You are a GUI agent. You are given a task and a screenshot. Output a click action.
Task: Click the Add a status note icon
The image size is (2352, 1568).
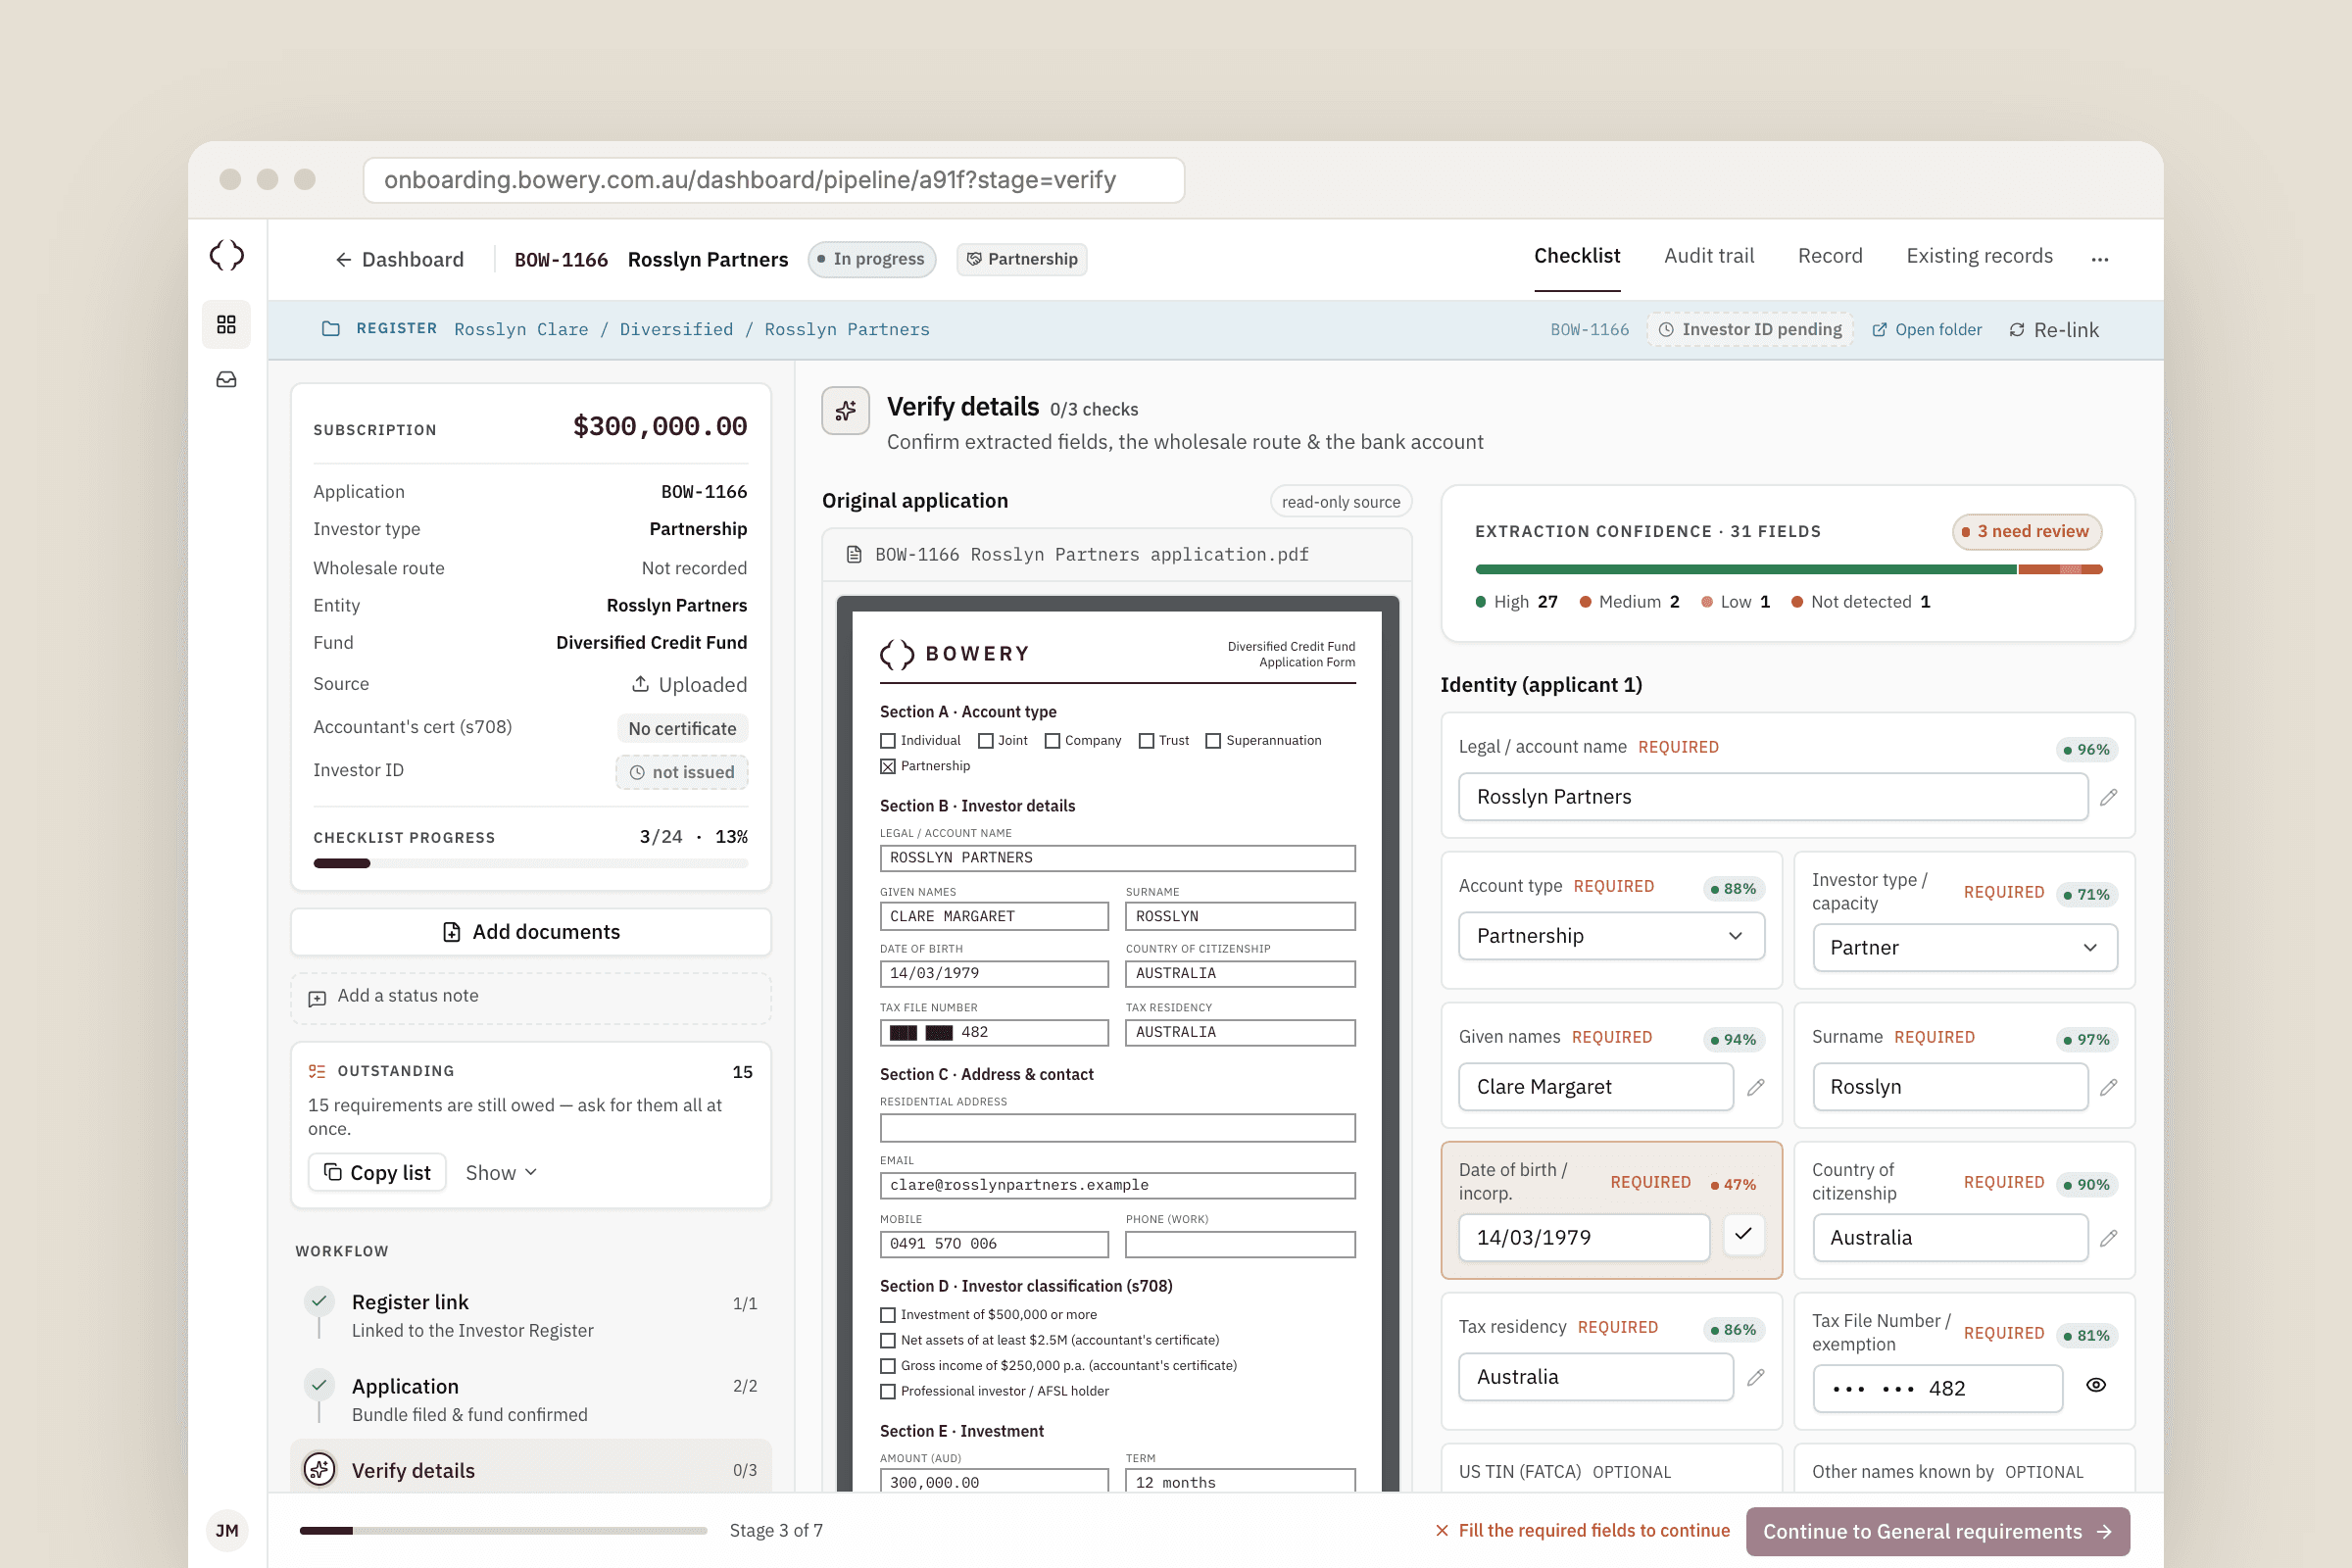[317, 998]
